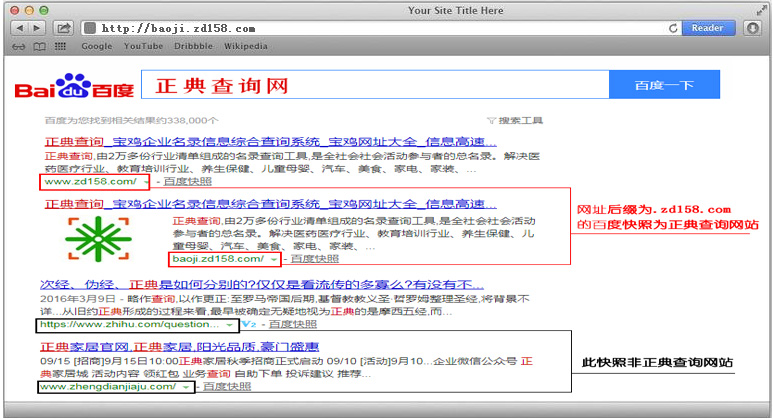Click window title Your Site Title Here
This screenshot has width=773, height=420.
tap(456, 10)
